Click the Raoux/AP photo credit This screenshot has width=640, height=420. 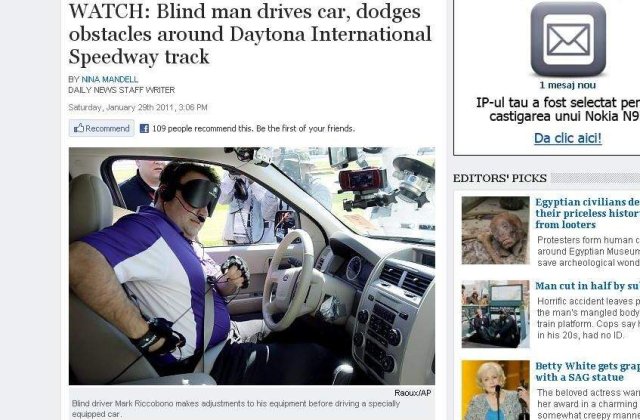coord(412,393)
